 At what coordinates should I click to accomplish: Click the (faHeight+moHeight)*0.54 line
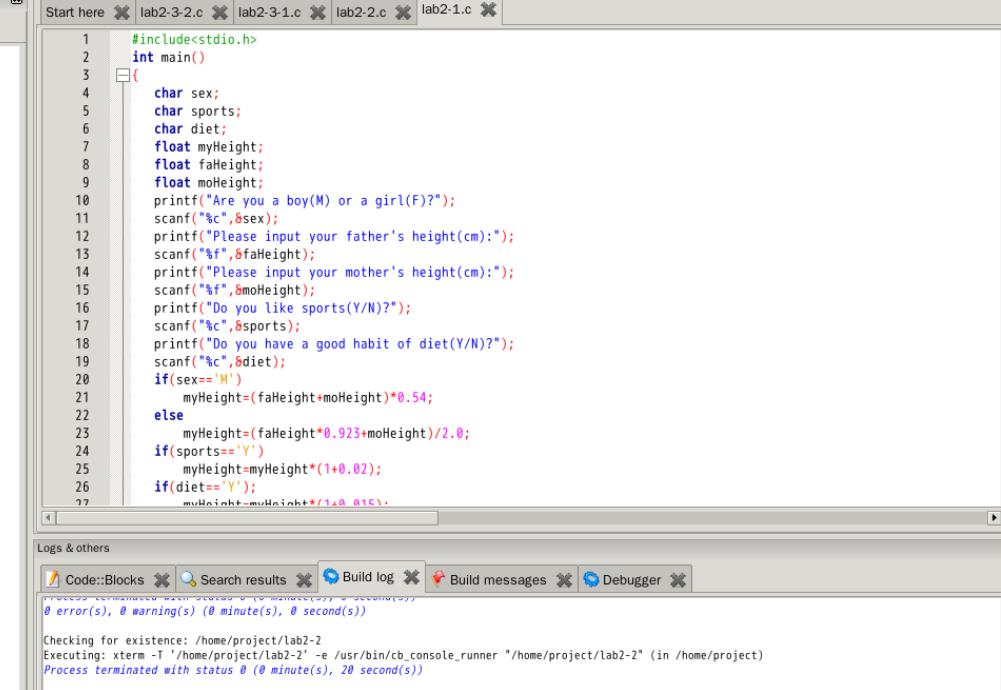coord(308,397)
